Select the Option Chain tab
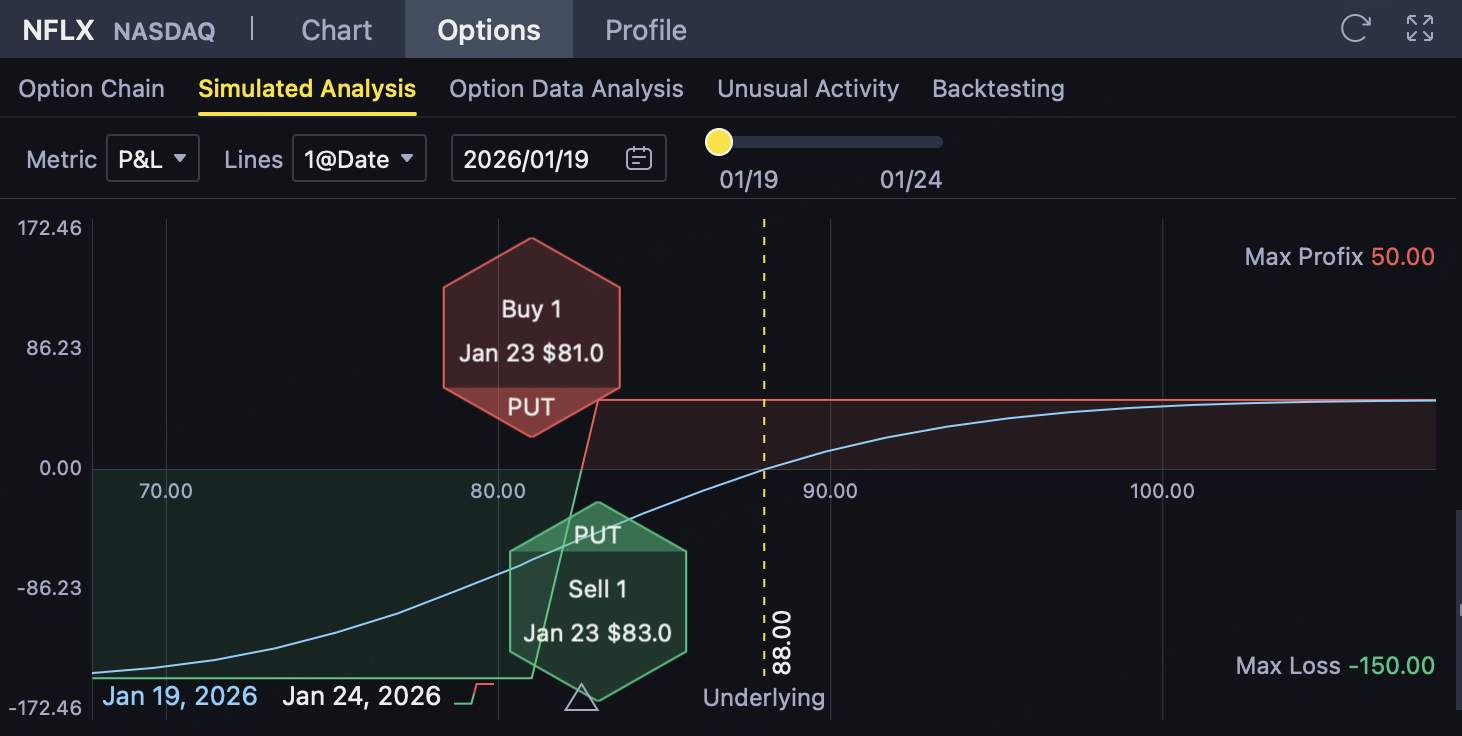1462x736 pixels. coord(91,89)
